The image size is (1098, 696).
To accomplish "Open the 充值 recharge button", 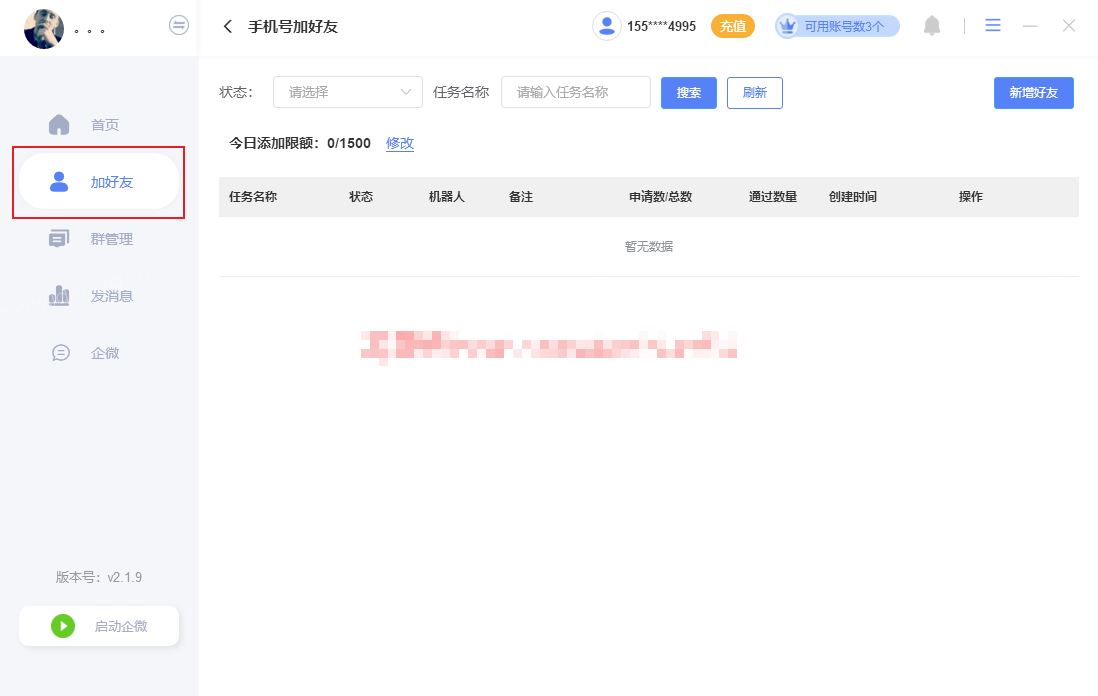I will (732, 27).
